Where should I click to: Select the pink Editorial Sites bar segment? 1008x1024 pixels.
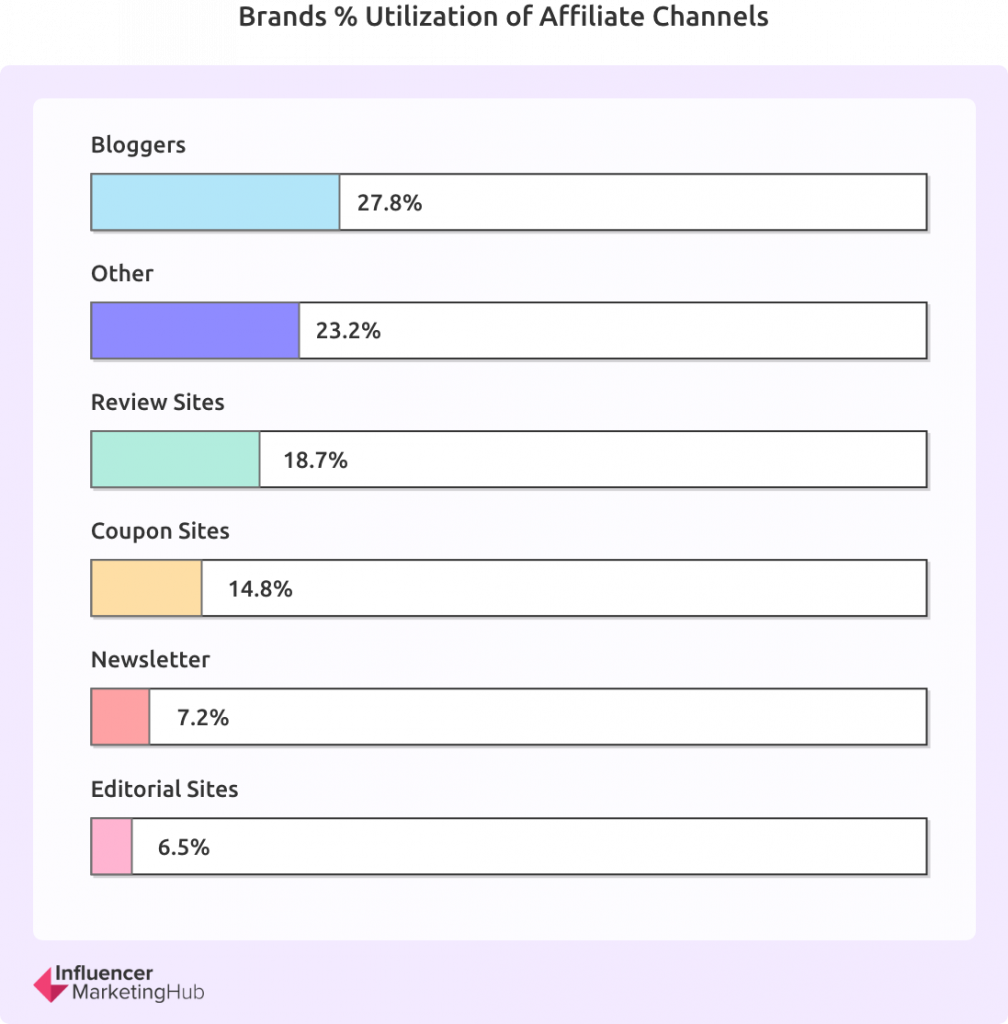112,846
